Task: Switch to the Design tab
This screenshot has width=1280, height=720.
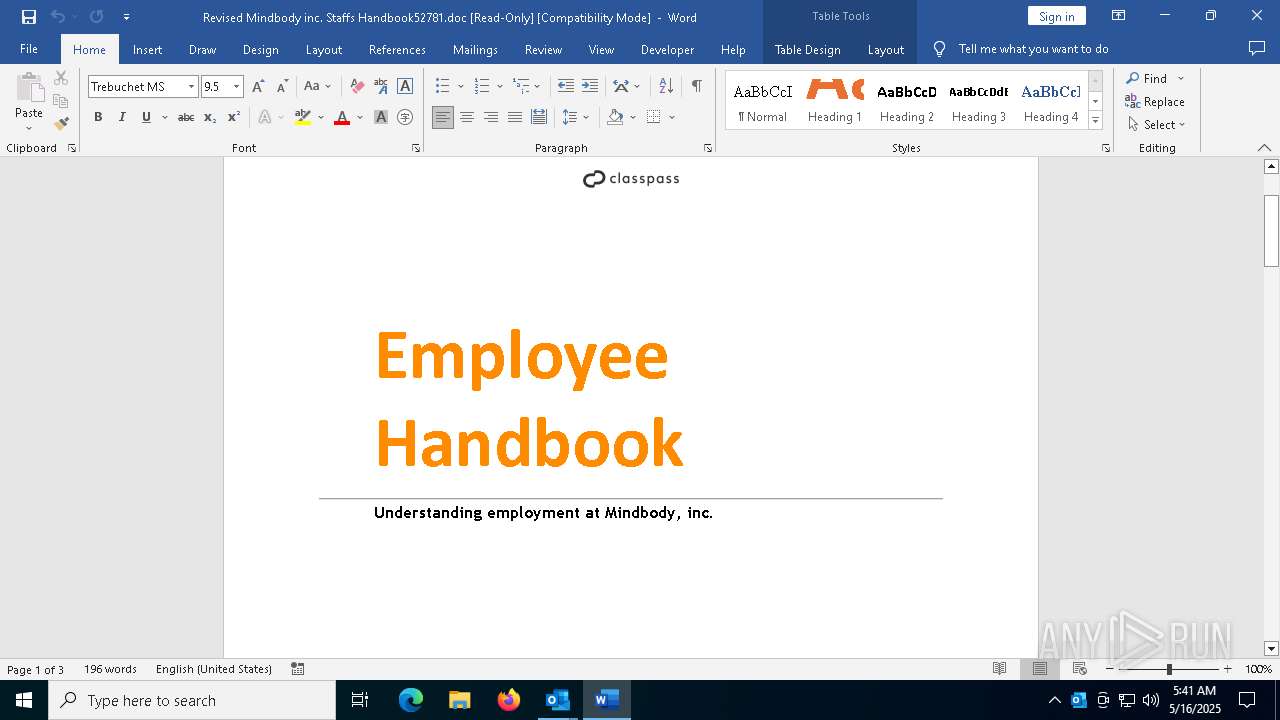Action: 260,49
